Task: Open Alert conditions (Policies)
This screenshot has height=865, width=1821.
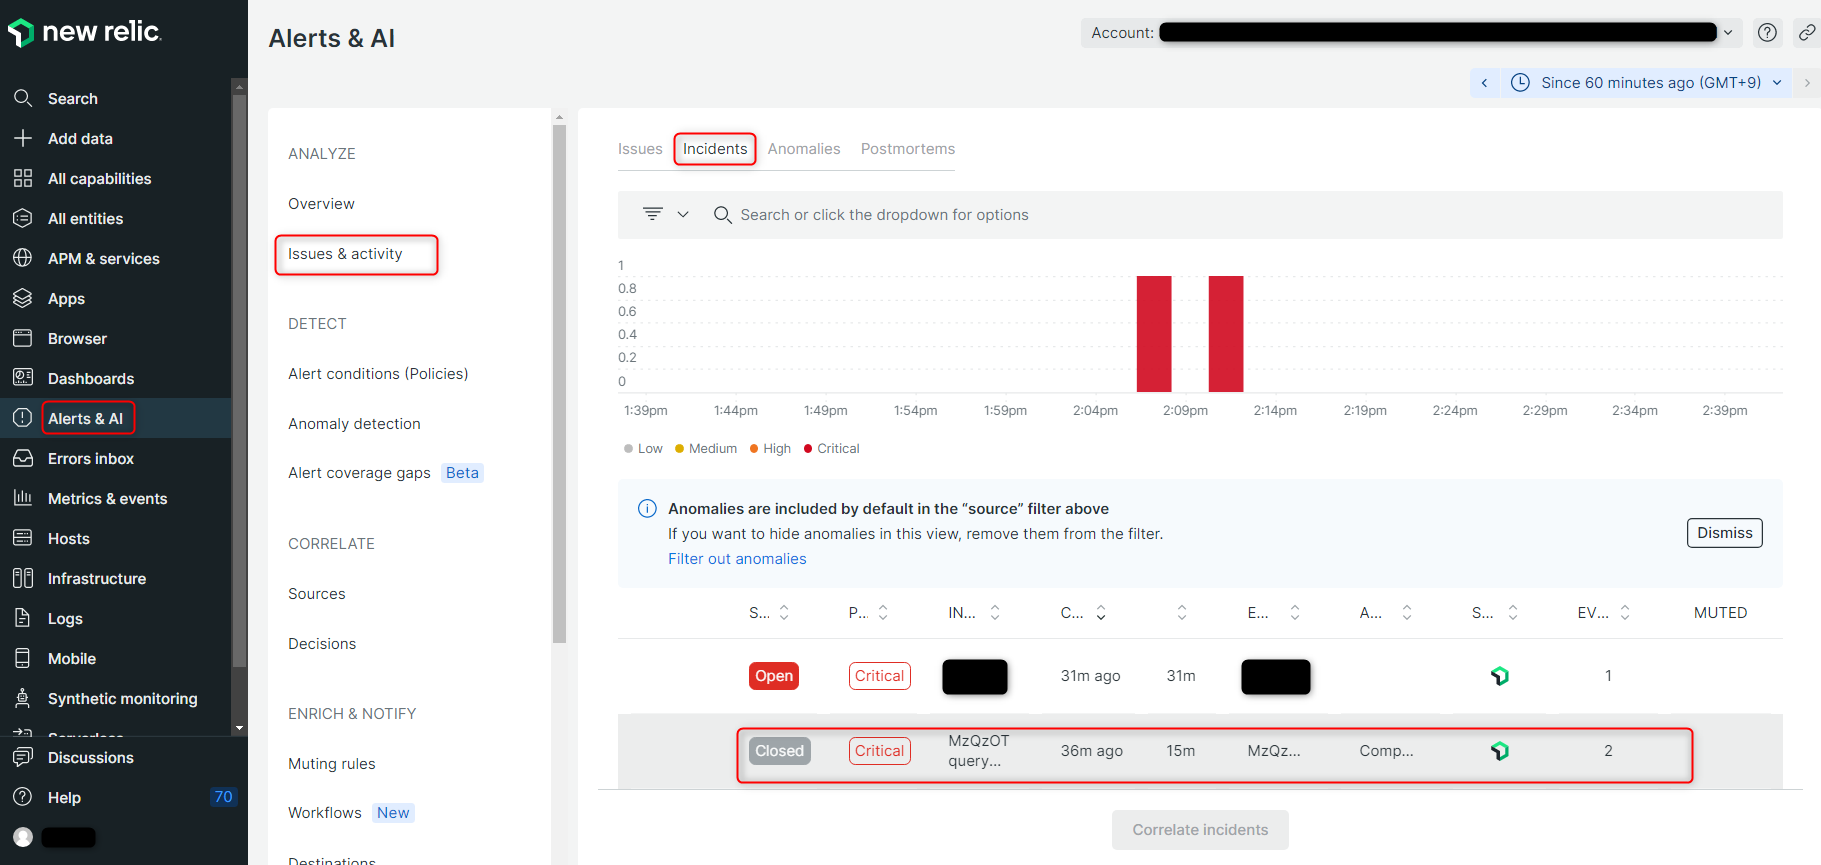Action: pyautogui.click(x=378, y=374)
